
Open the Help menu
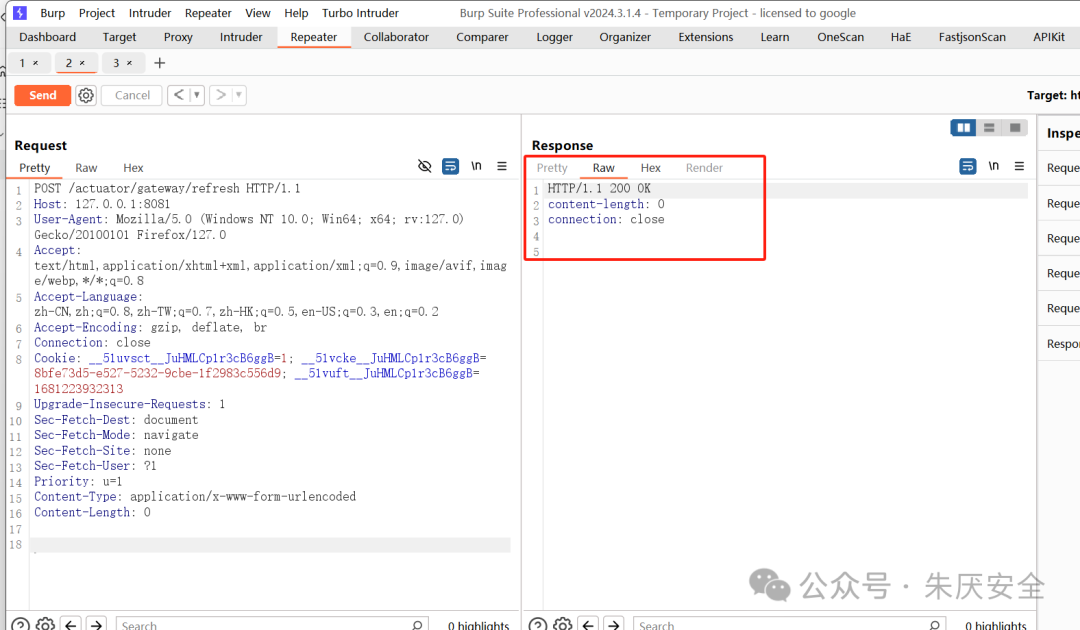(296, 13)
